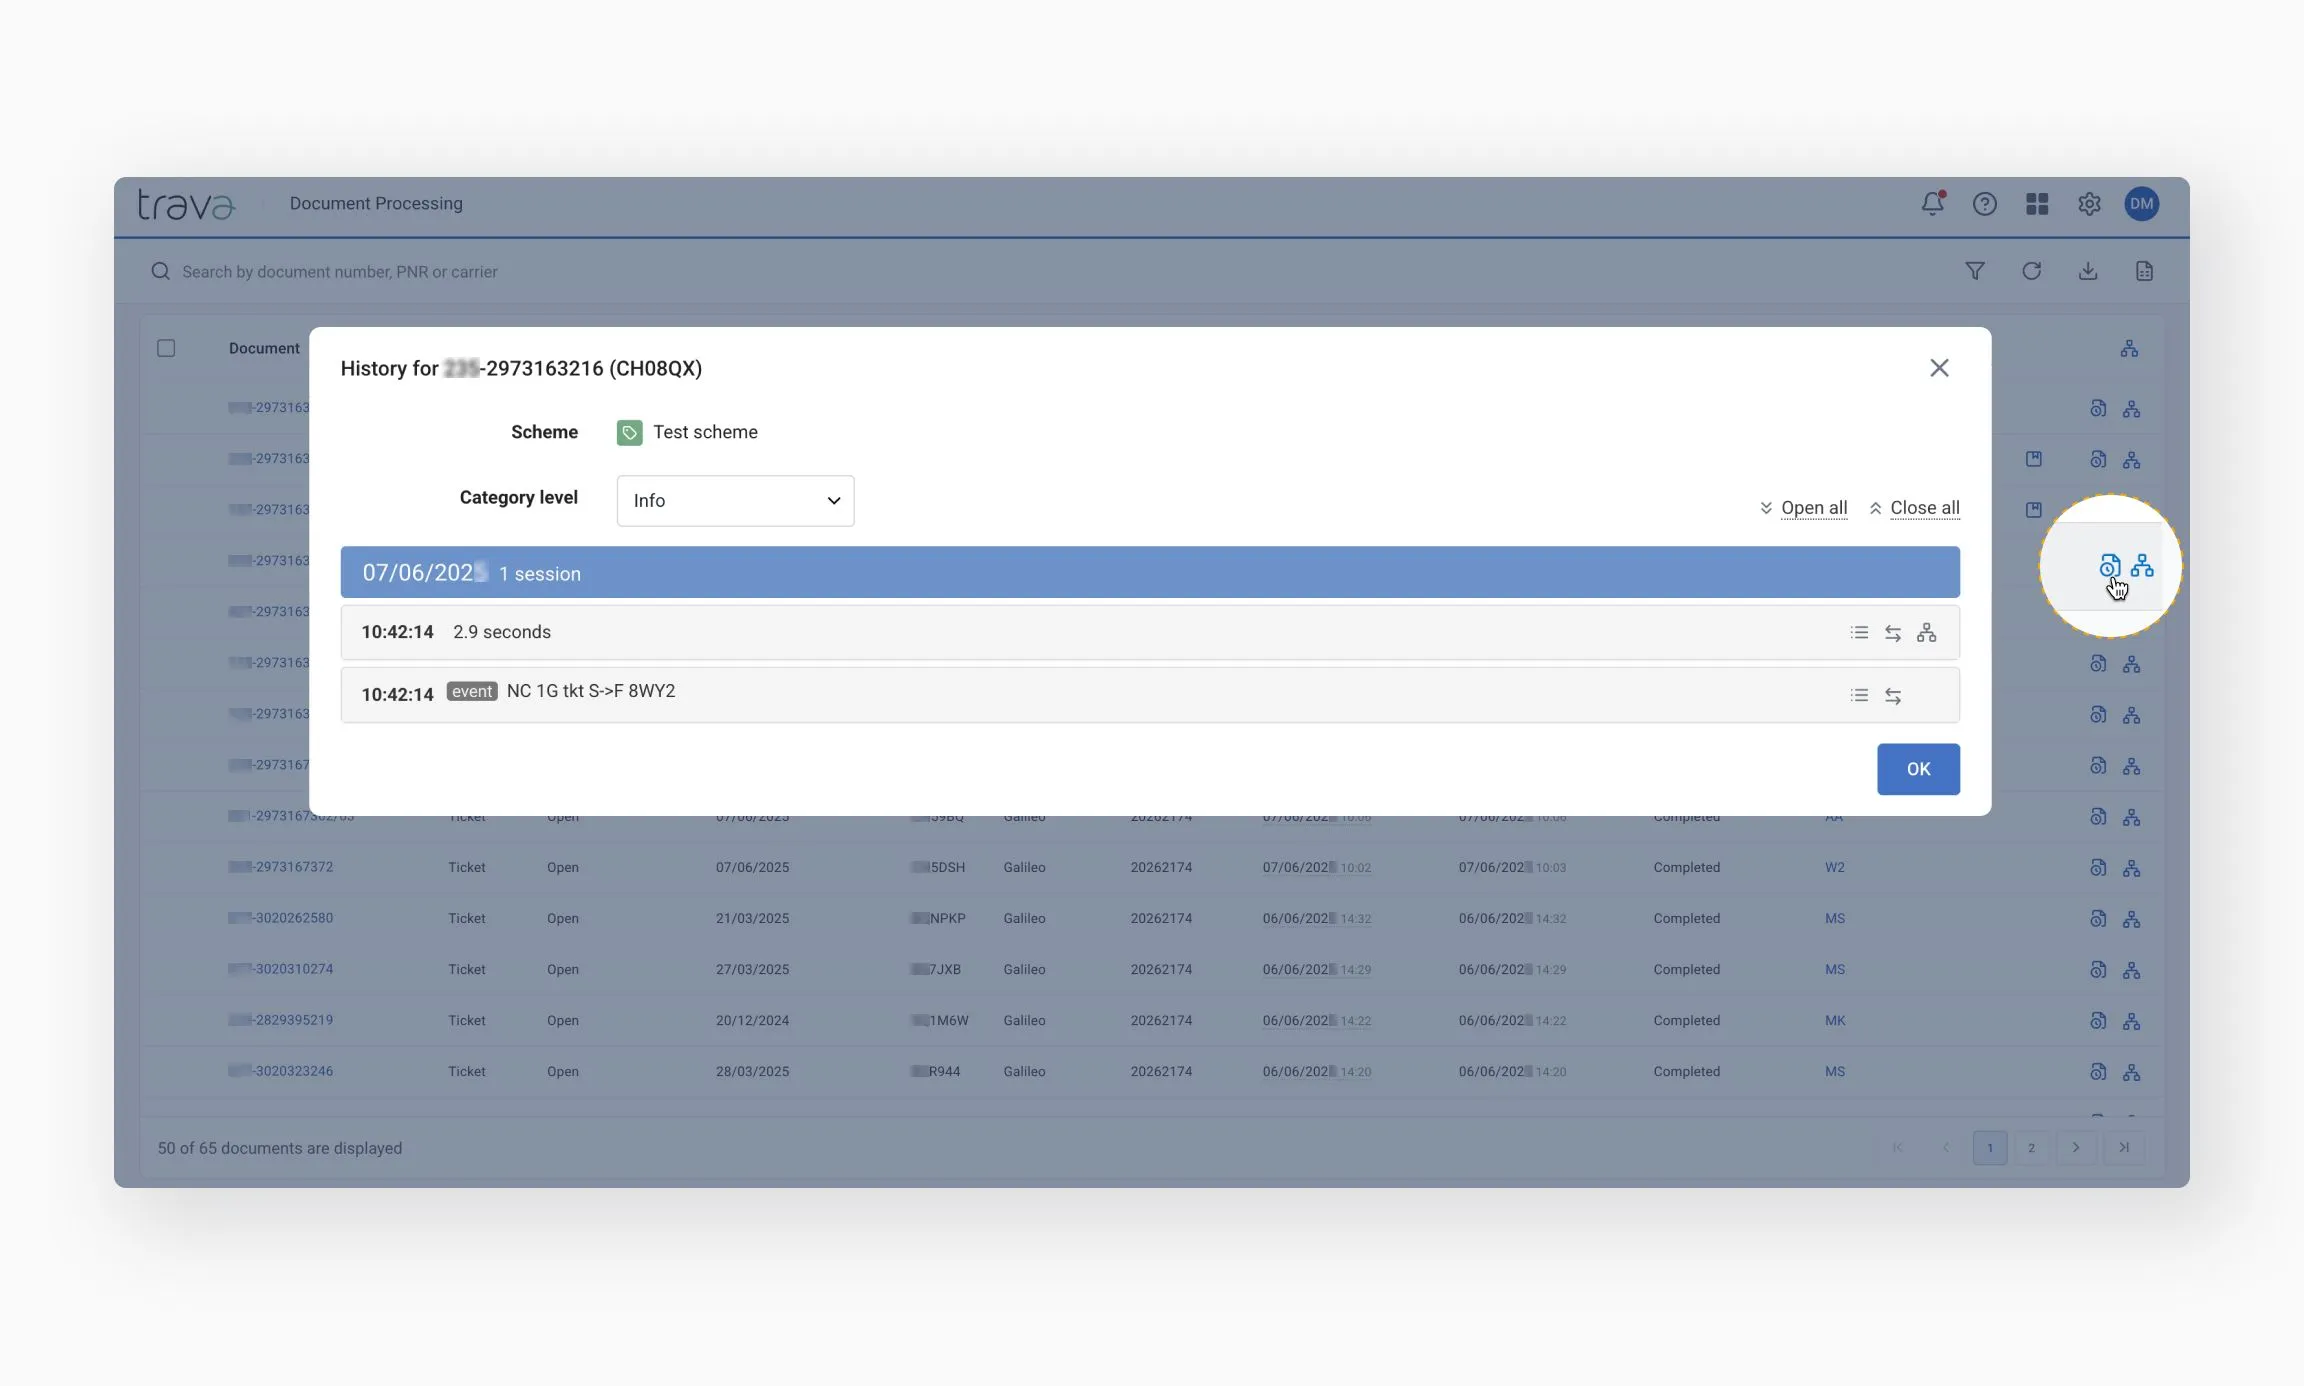2304x1386 pixels.
Task: Click the refresh documents icon
Action: coord(2031,271)
